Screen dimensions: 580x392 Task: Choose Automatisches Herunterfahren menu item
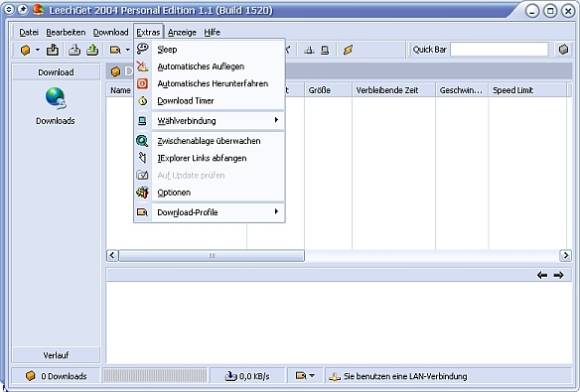point(209,84)
